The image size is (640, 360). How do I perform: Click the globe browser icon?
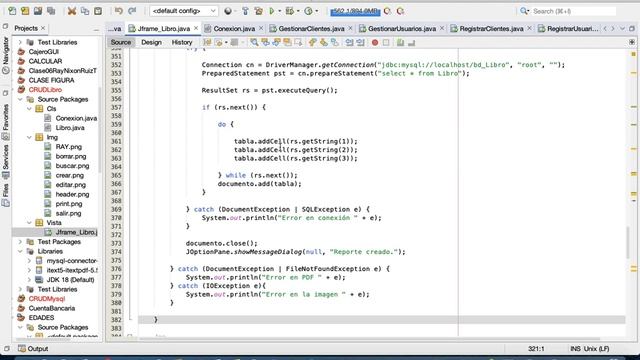[228, 11]
